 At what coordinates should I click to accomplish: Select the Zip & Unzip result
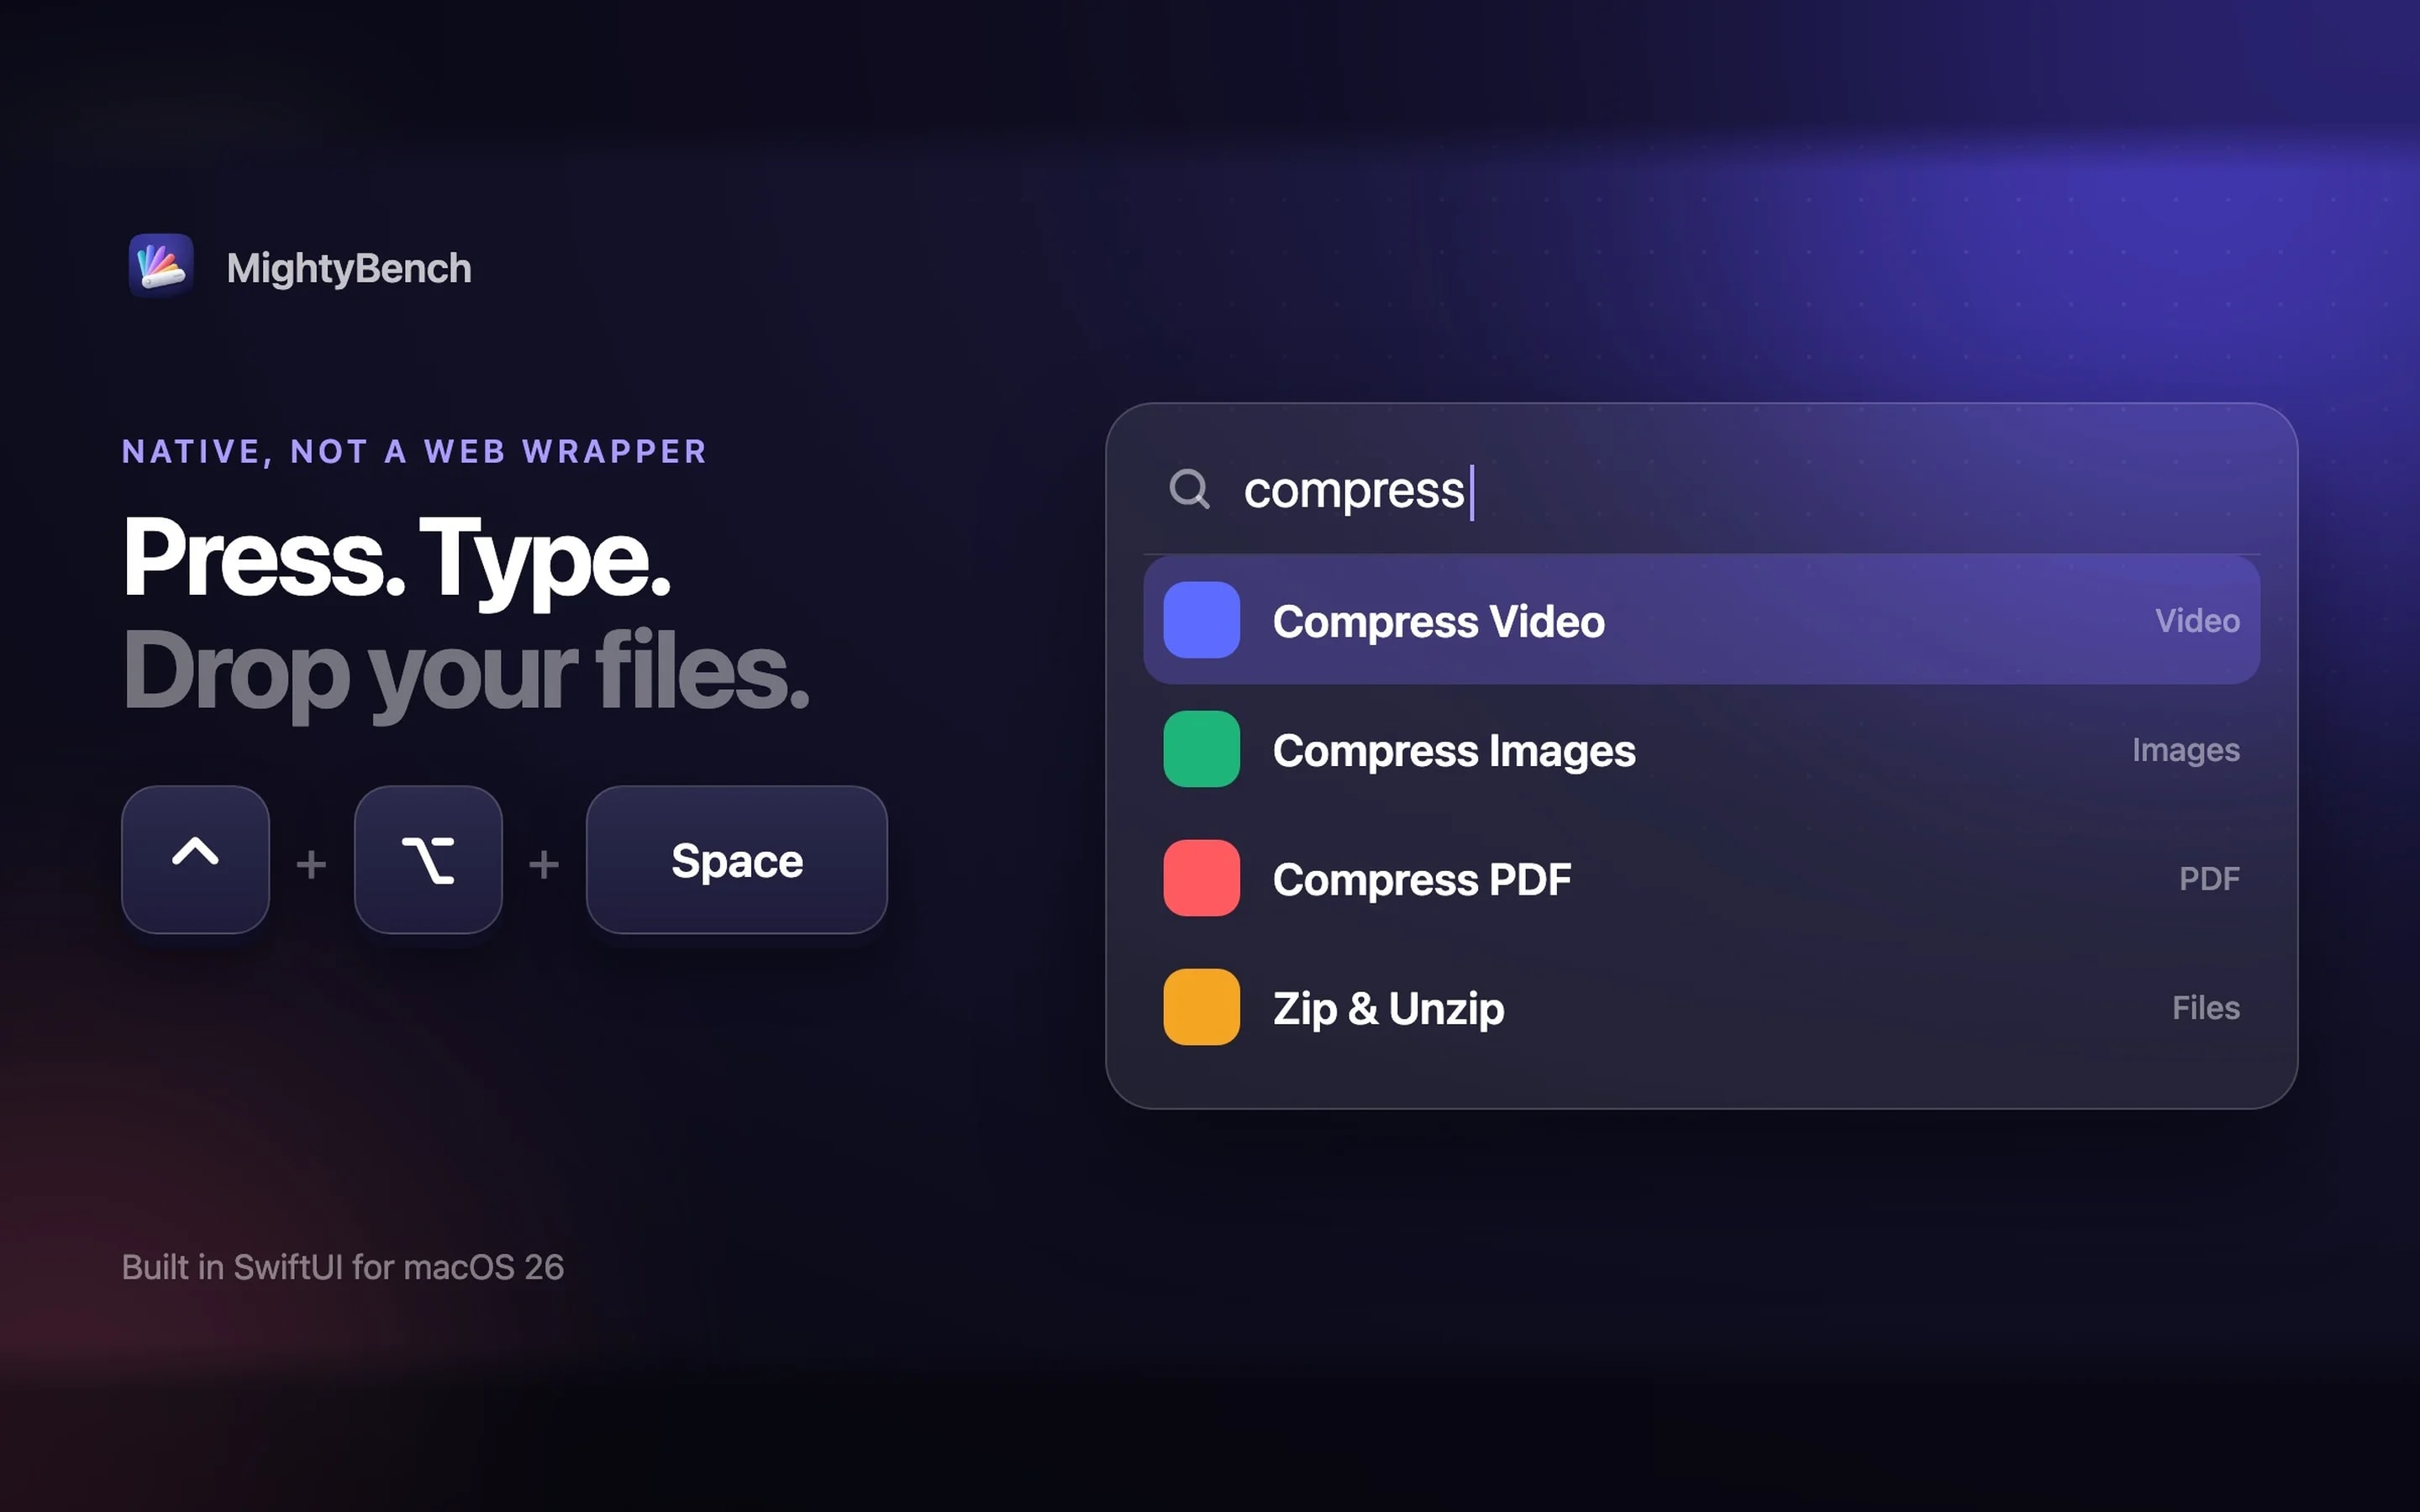[x=1701, y=1007]
